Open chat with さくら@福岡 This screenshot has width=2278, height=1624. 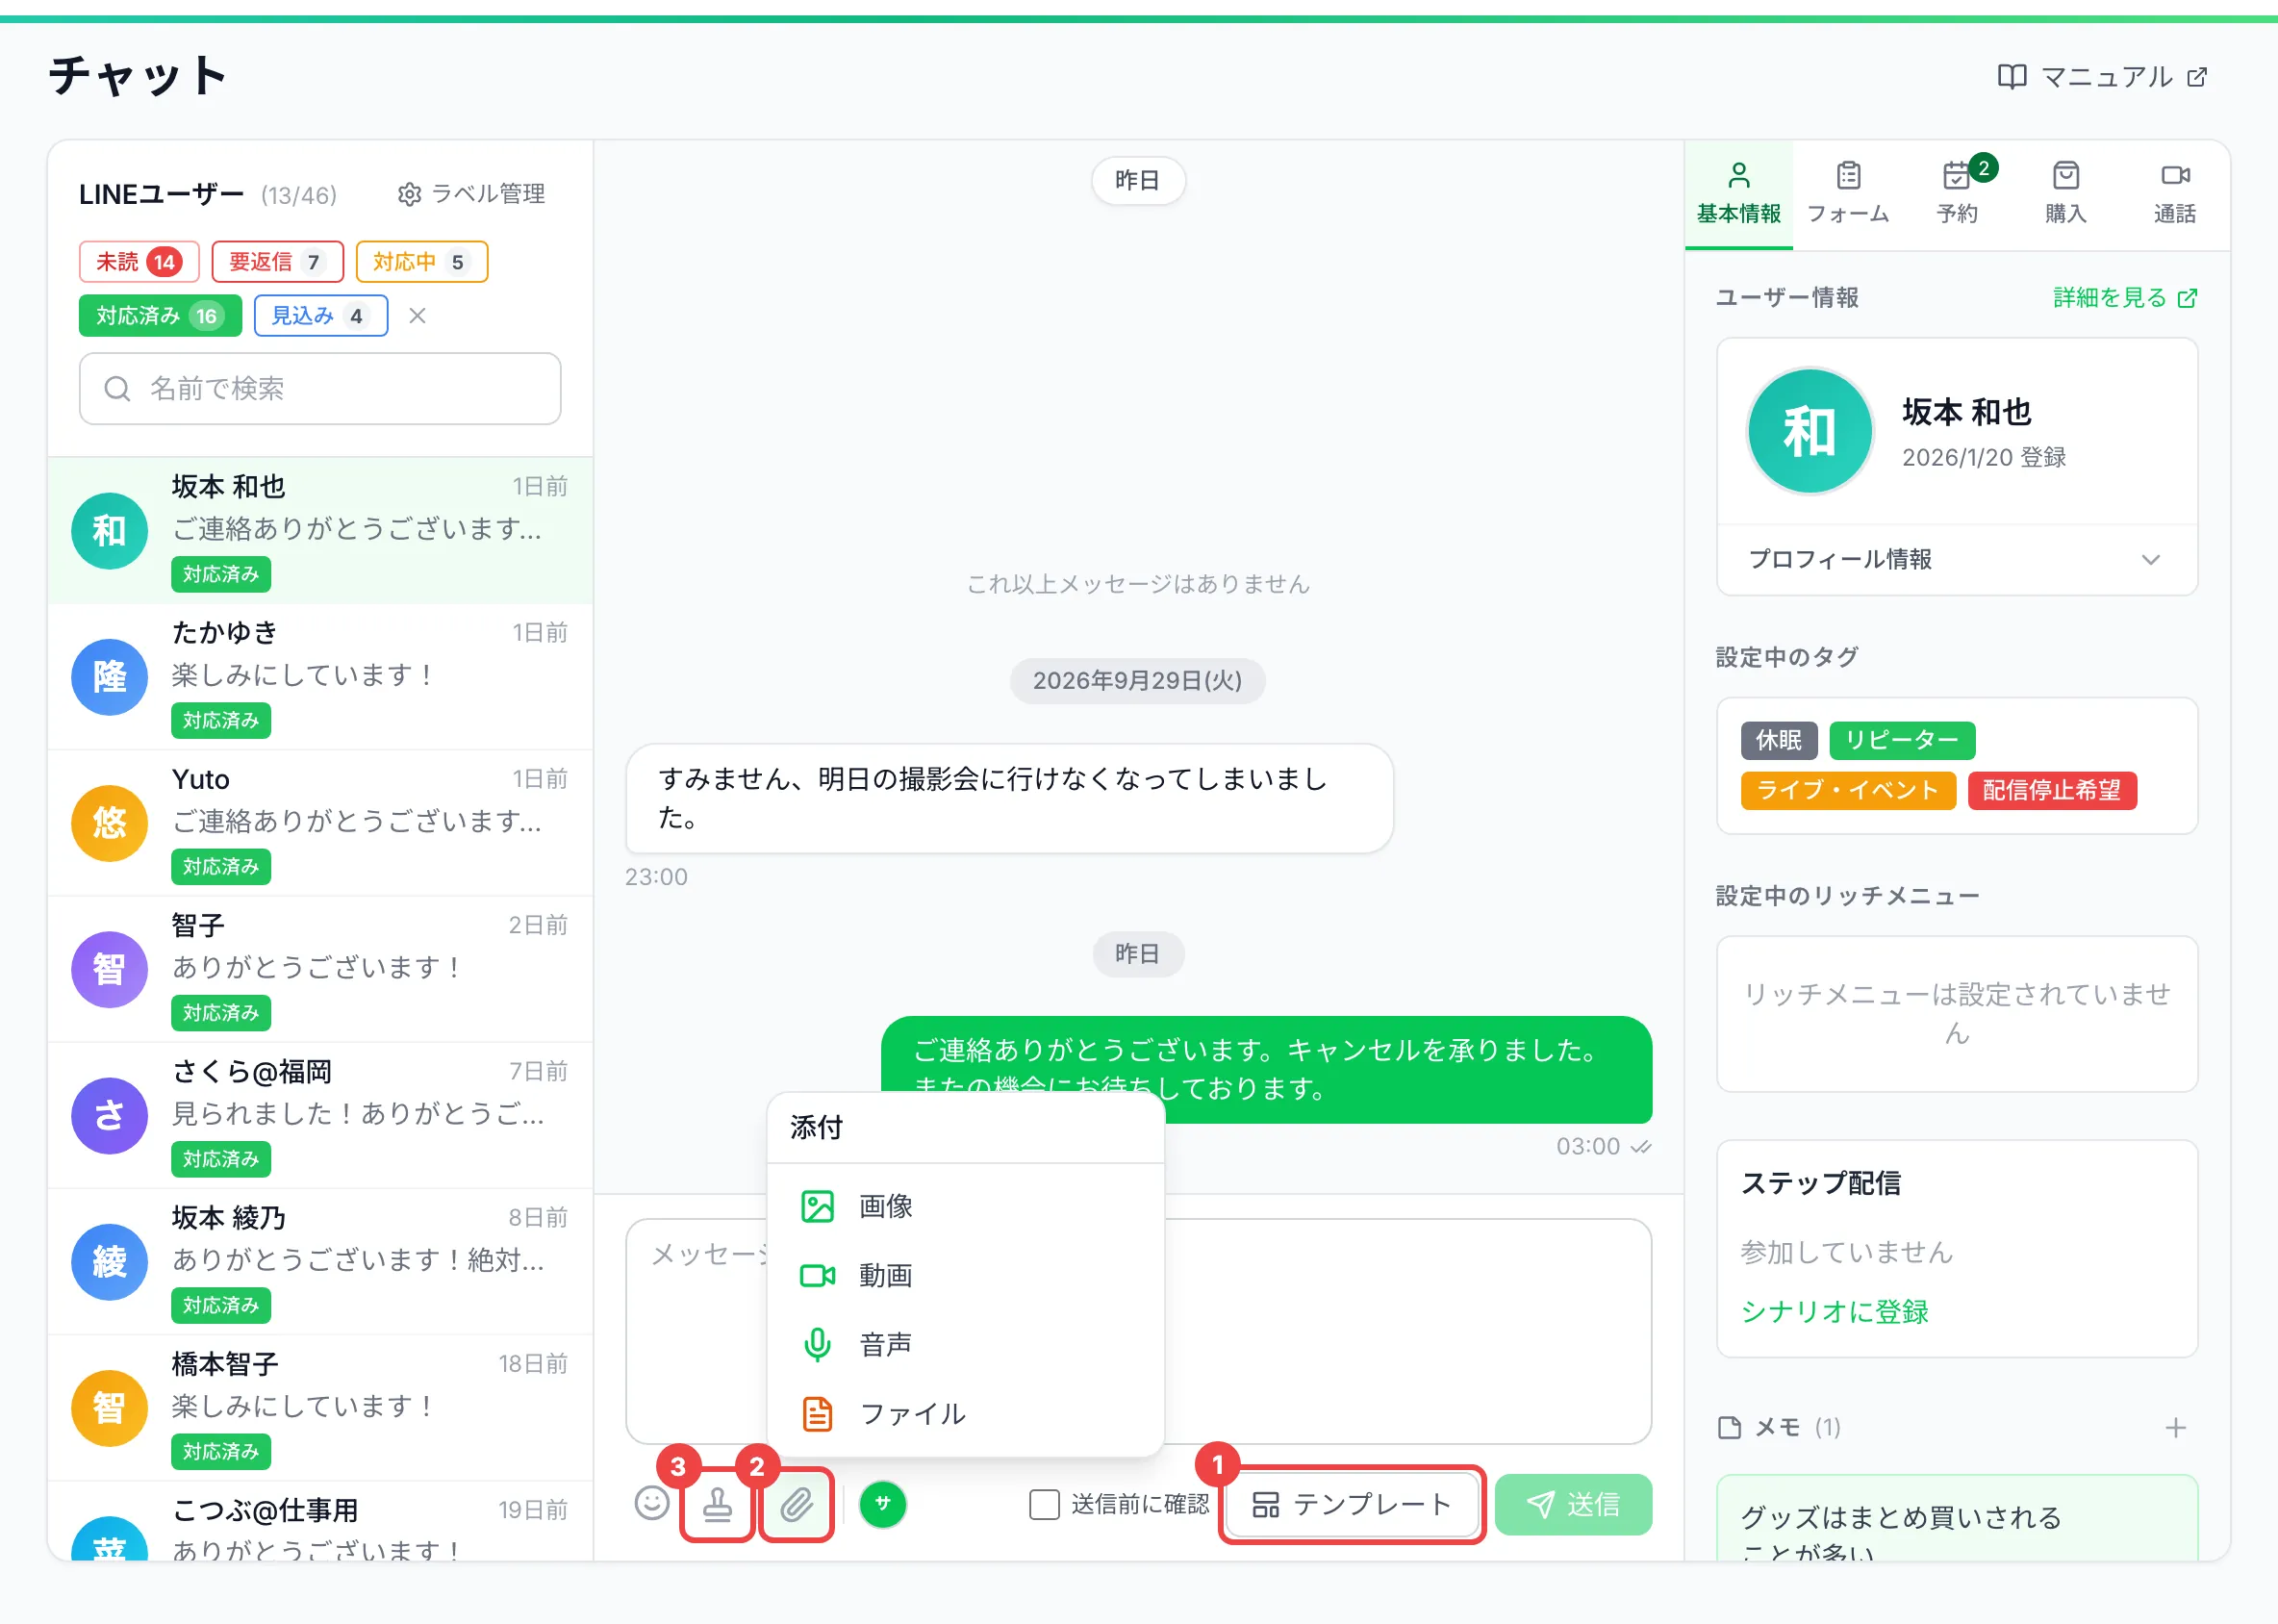coord(320,1115)
